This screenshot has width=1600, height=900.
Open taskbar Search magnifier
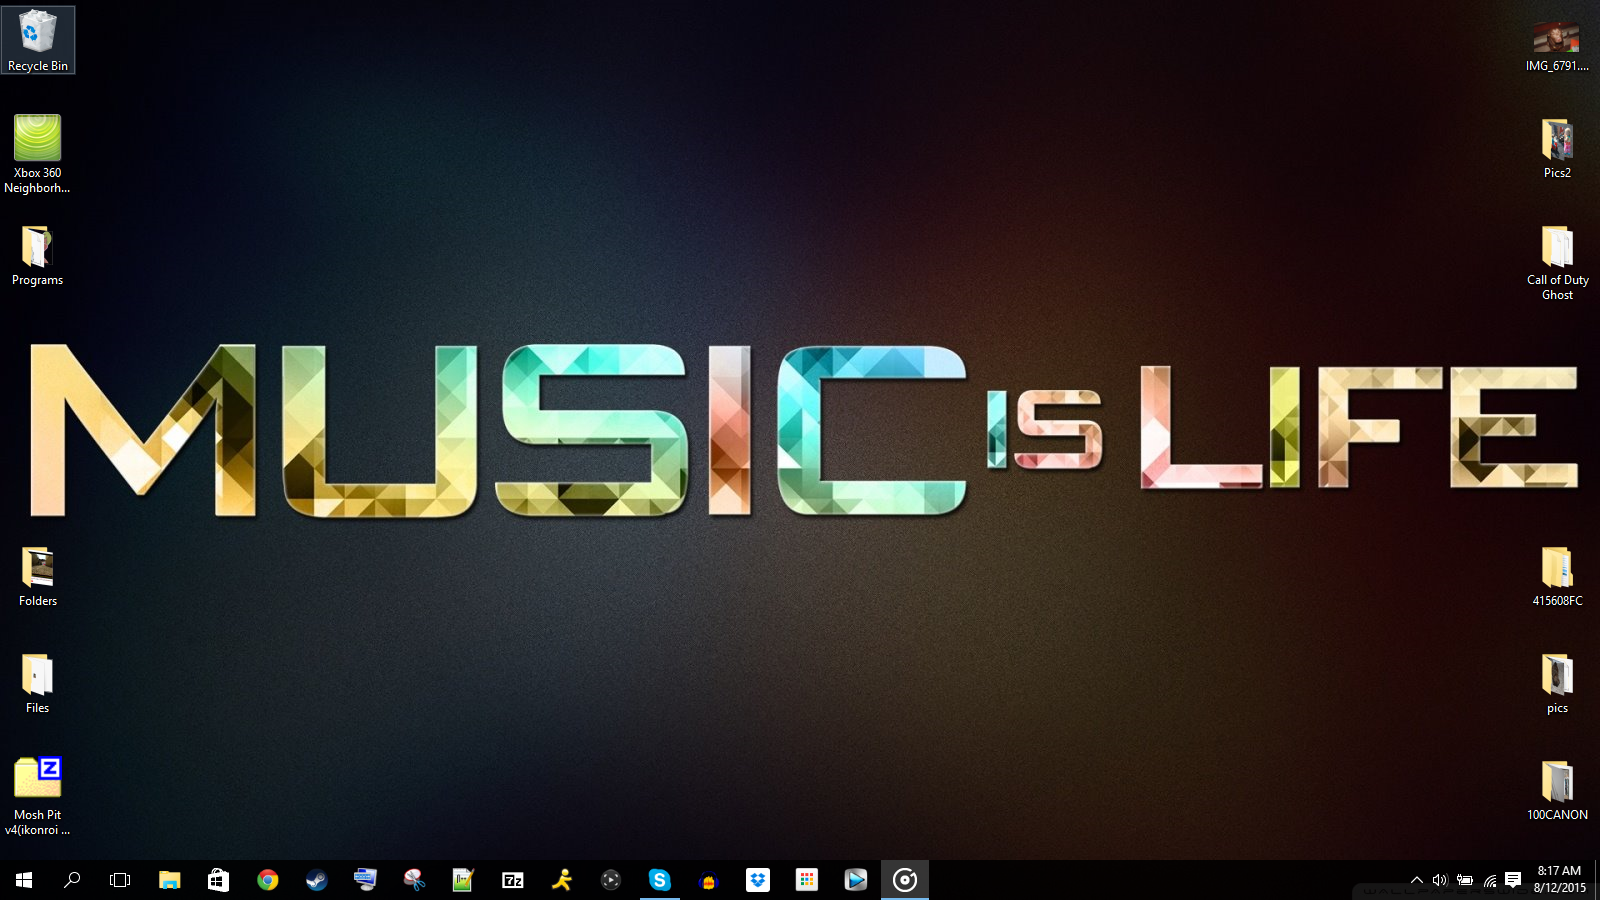tap(72, 880)
